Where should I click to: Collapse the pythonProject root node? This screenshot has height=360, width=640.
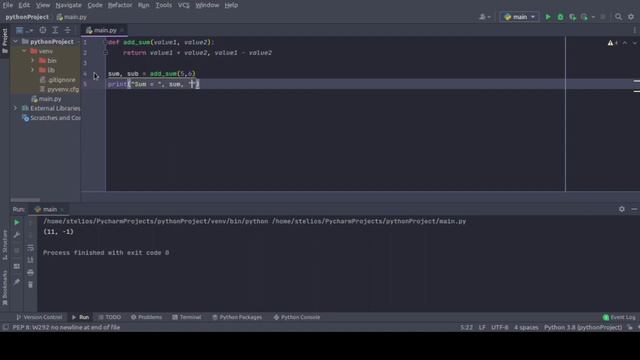[x=16, y=42]
